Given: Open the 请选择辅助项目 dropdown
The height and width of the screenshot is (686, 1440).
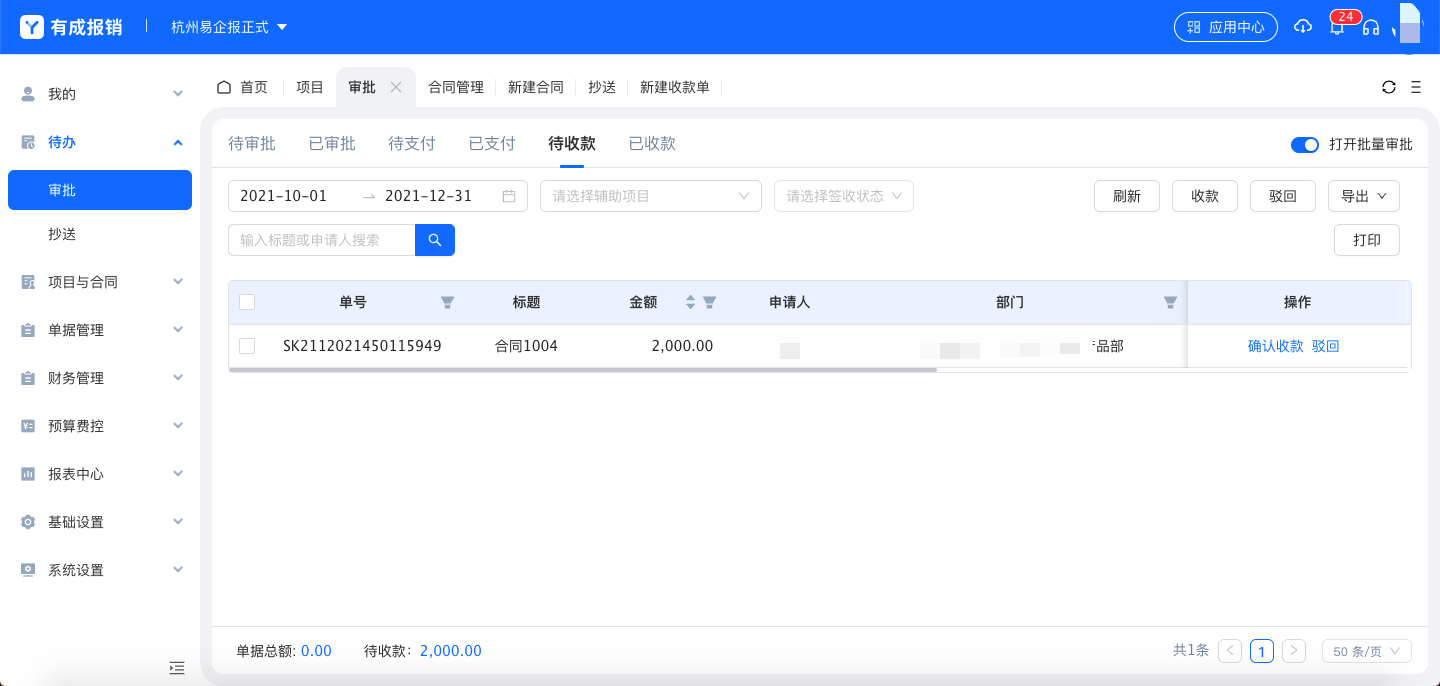Looking at the screenshot, I should pyautogui.click(x=651, y=196).
